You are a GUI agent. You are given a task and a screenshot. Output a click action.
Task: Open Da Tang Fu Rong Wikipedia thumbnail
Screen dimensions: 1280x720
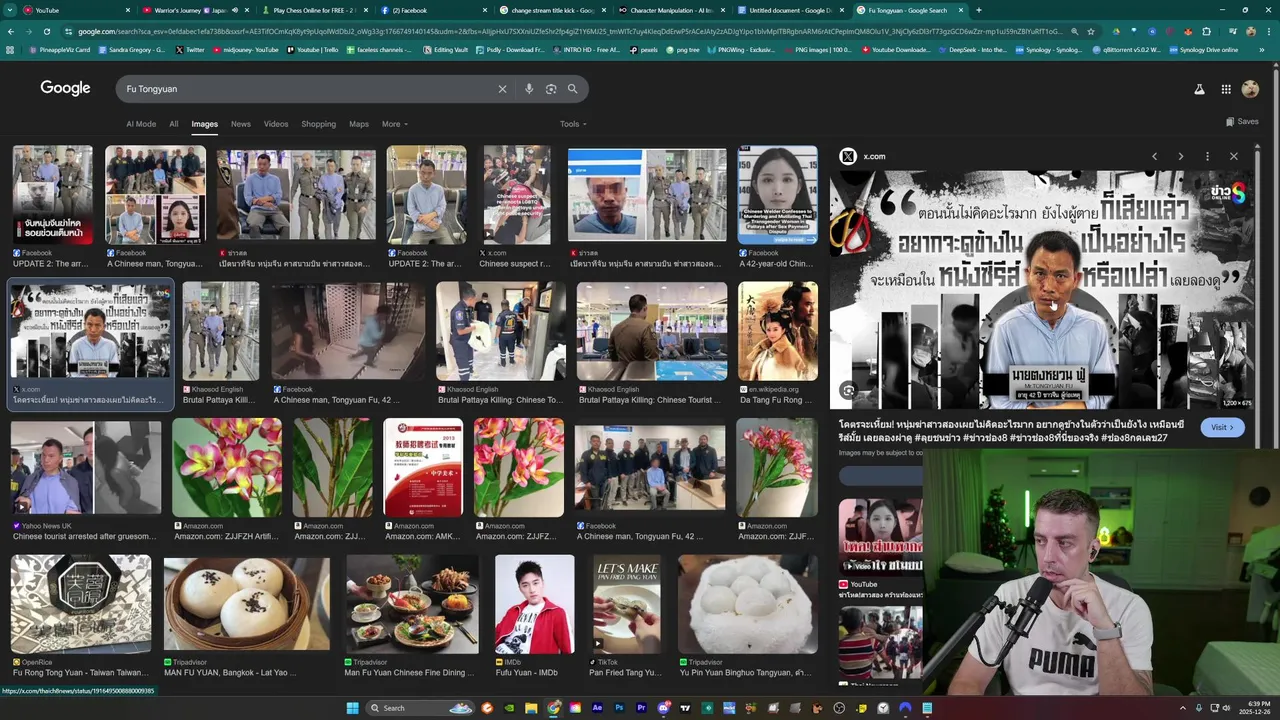777,331
